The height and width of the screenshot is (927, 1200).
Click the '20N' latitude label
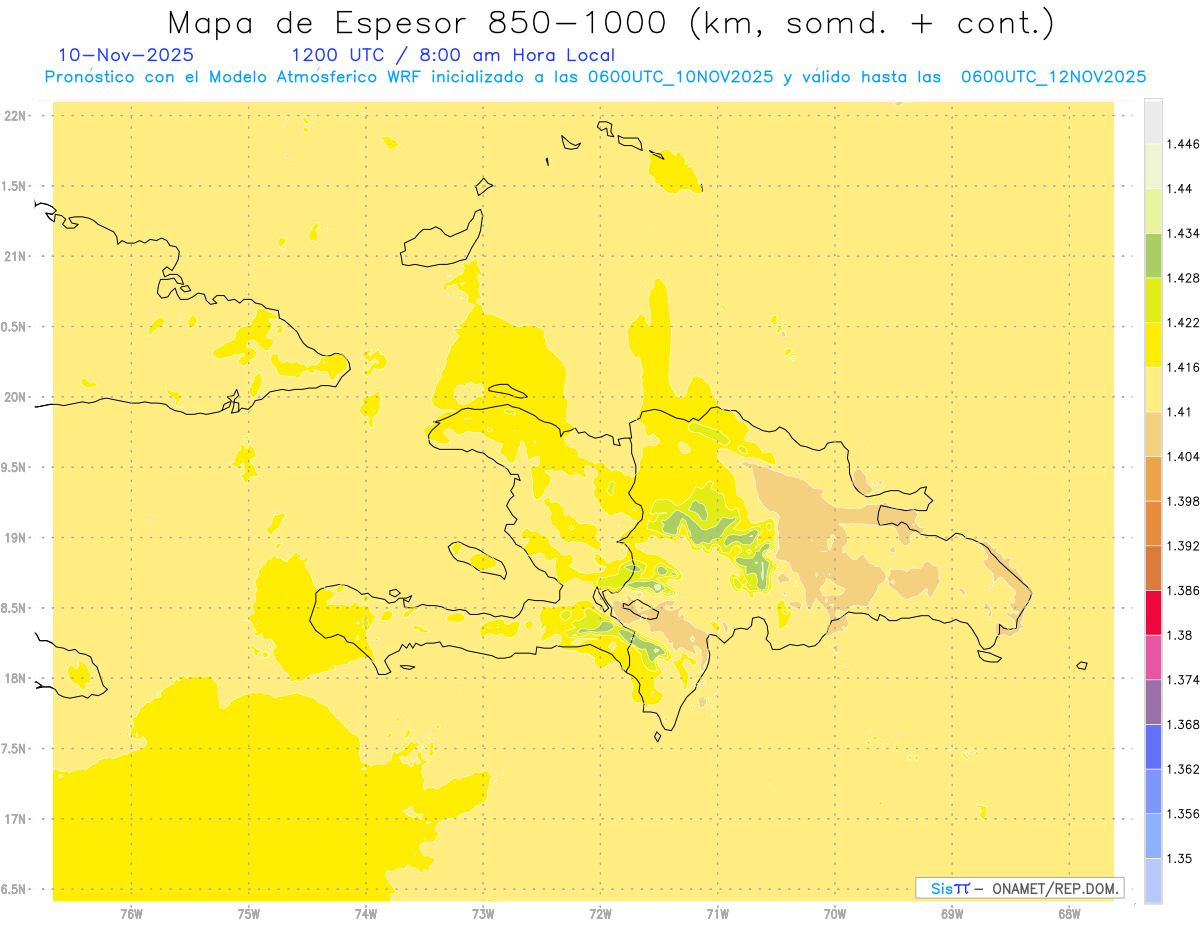click(x=14, y=397)
